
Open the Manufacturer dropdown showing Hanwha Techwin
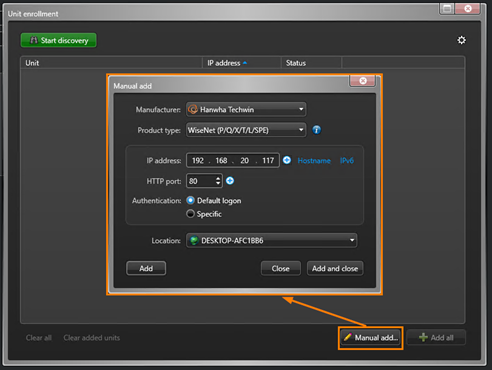pos(246,110)
